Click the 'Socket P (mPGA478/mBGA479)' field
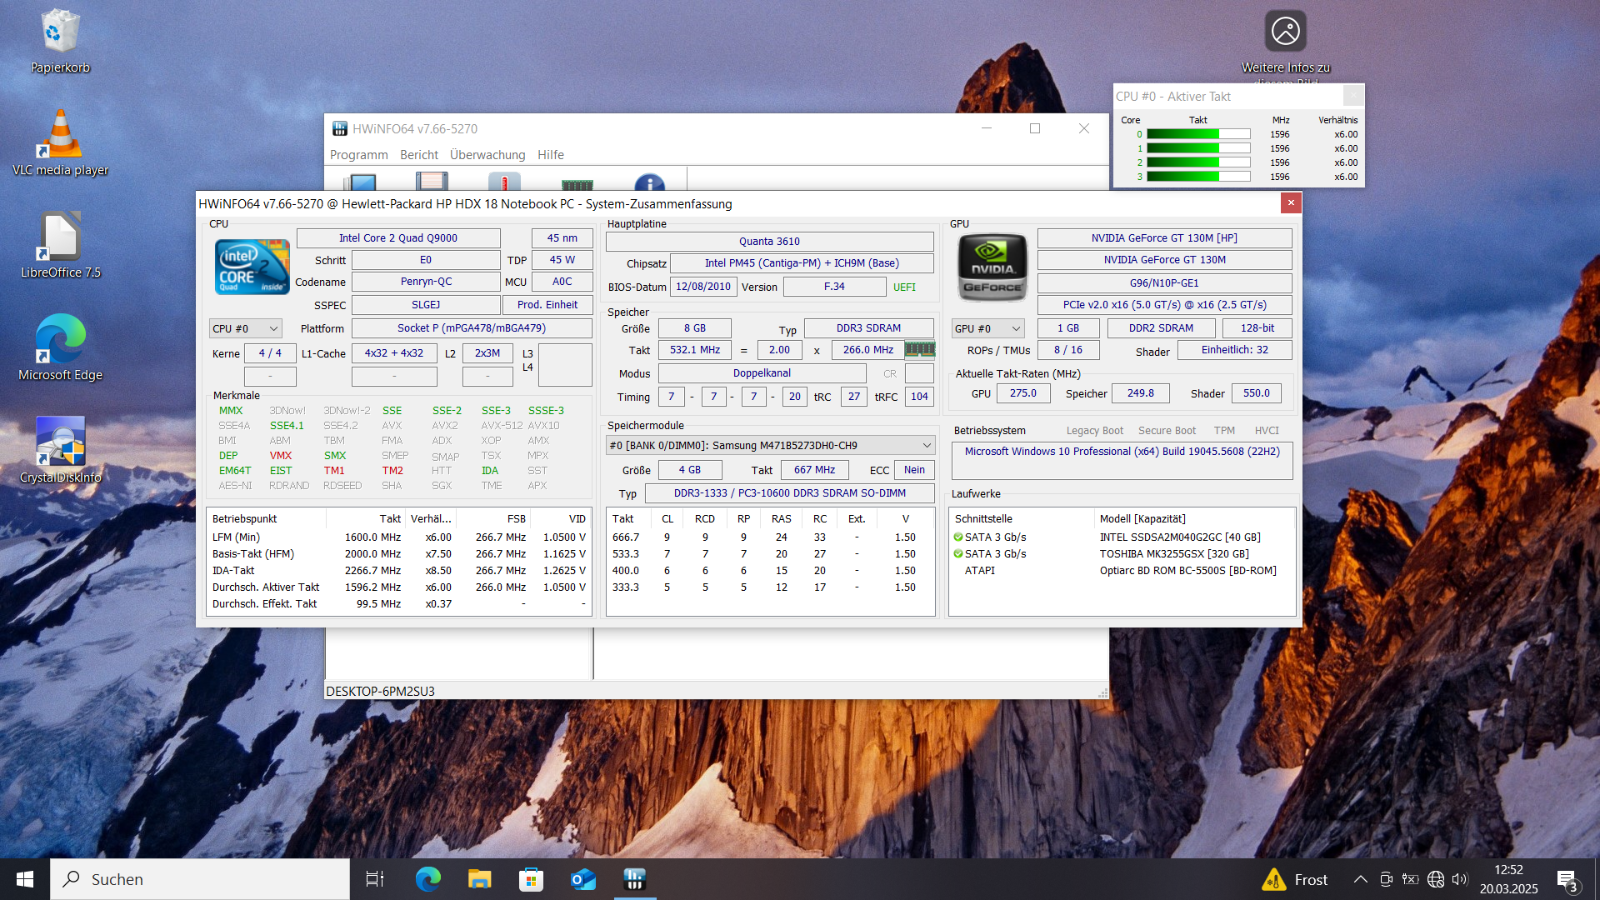 click(x=471, y=328)
